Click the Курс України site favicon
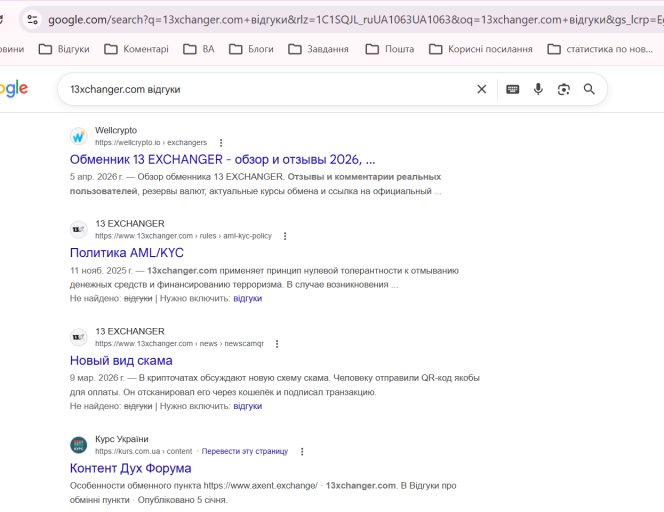This screenshot has height=512, width=664. [78, 445]
